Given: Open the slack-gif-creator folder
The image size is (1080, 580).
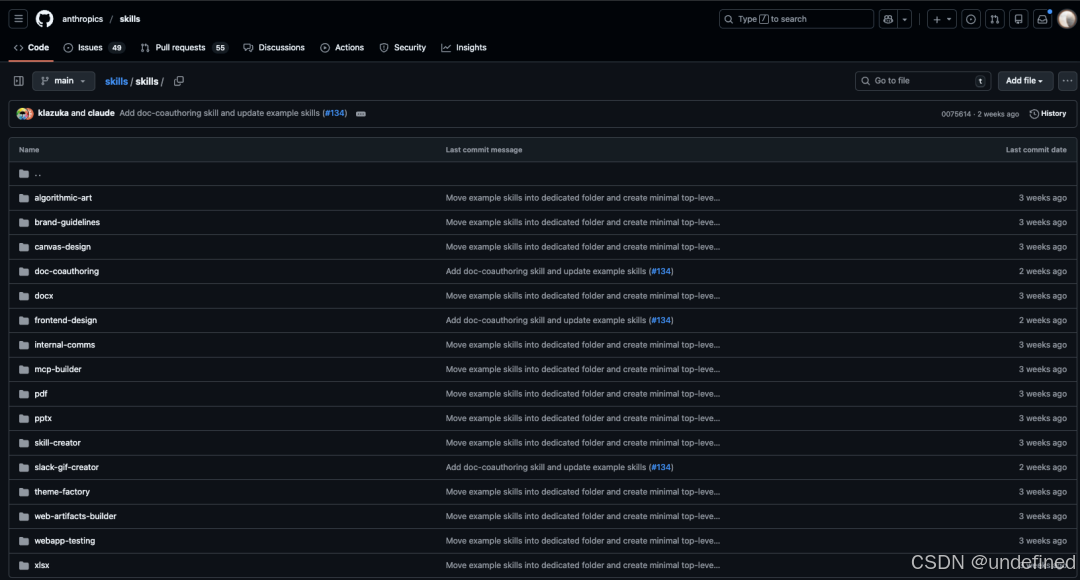Looking at the screenshot, I should [66, 467].
